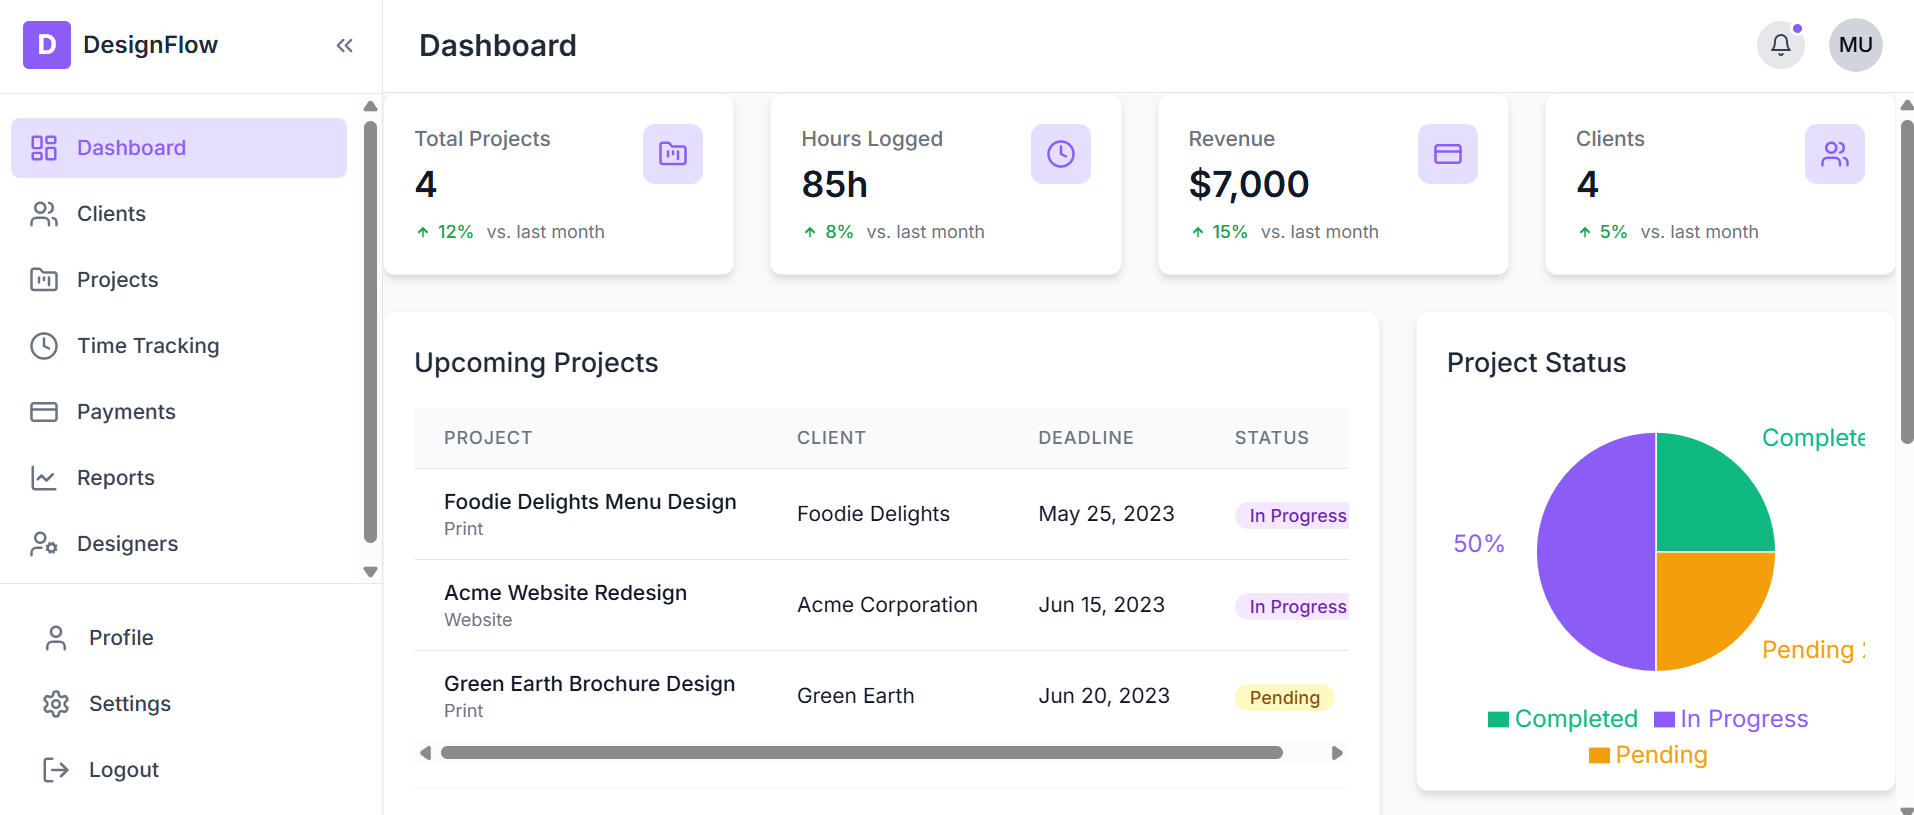This screenshot has width=1914, height=815.
Task: Click the Designers user-gear icon in sidebar
Action: 44,544
